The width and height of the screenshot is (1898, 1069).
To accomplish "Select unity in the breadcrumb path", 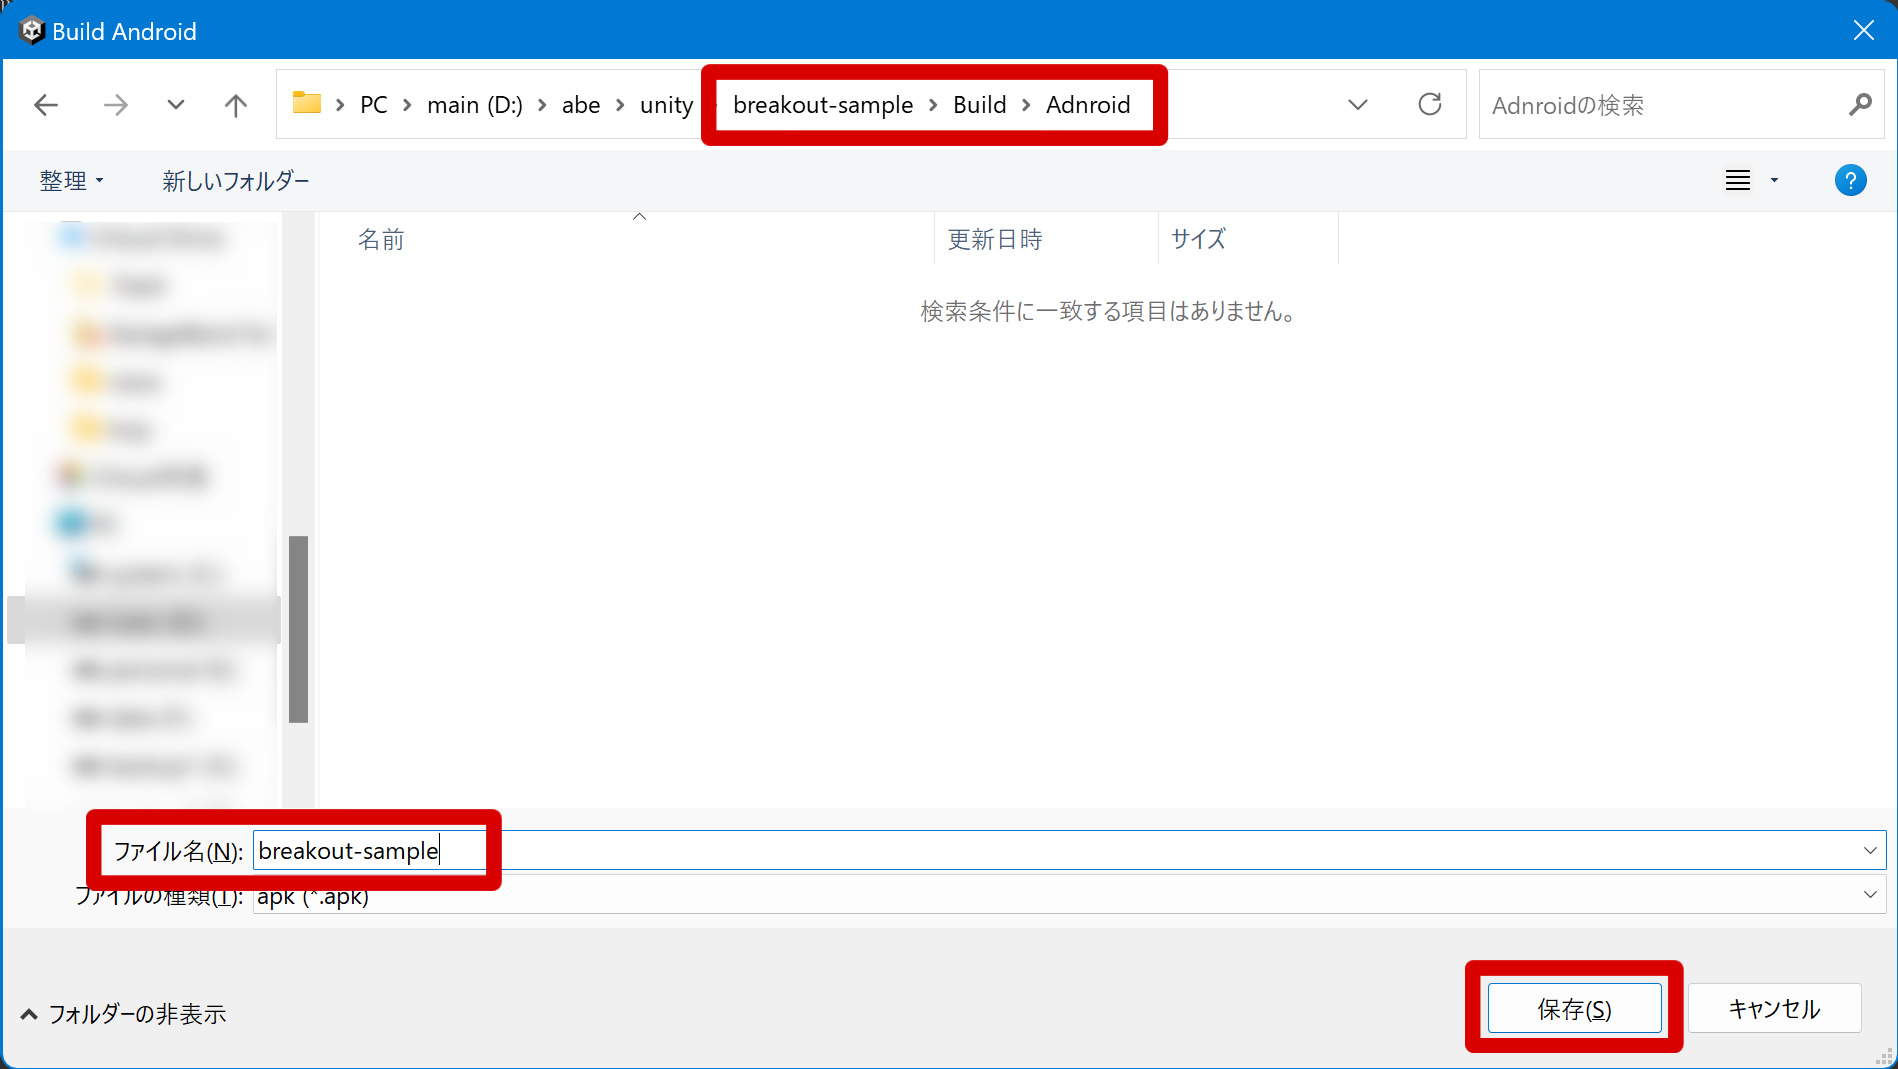I will point(666,105).
